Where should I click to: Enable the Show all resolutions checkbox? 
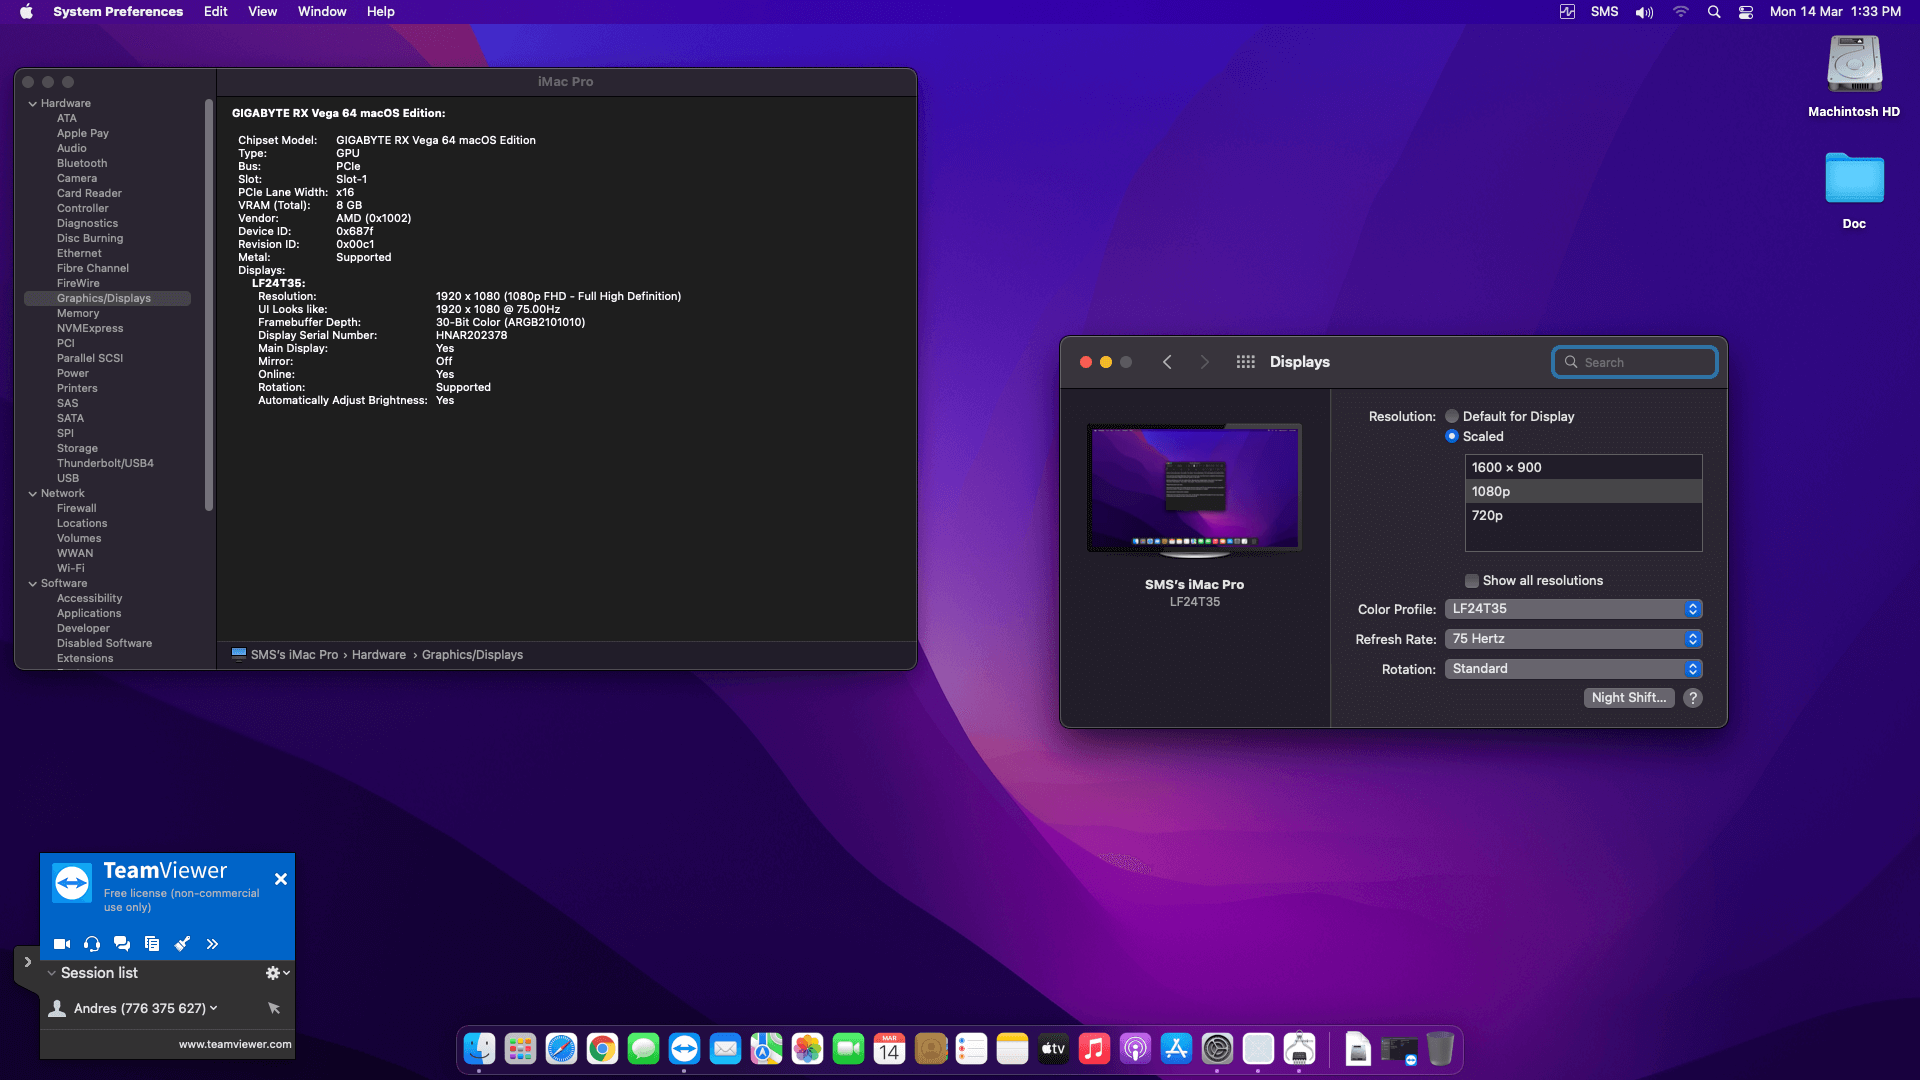click(x=1472, y=581)
